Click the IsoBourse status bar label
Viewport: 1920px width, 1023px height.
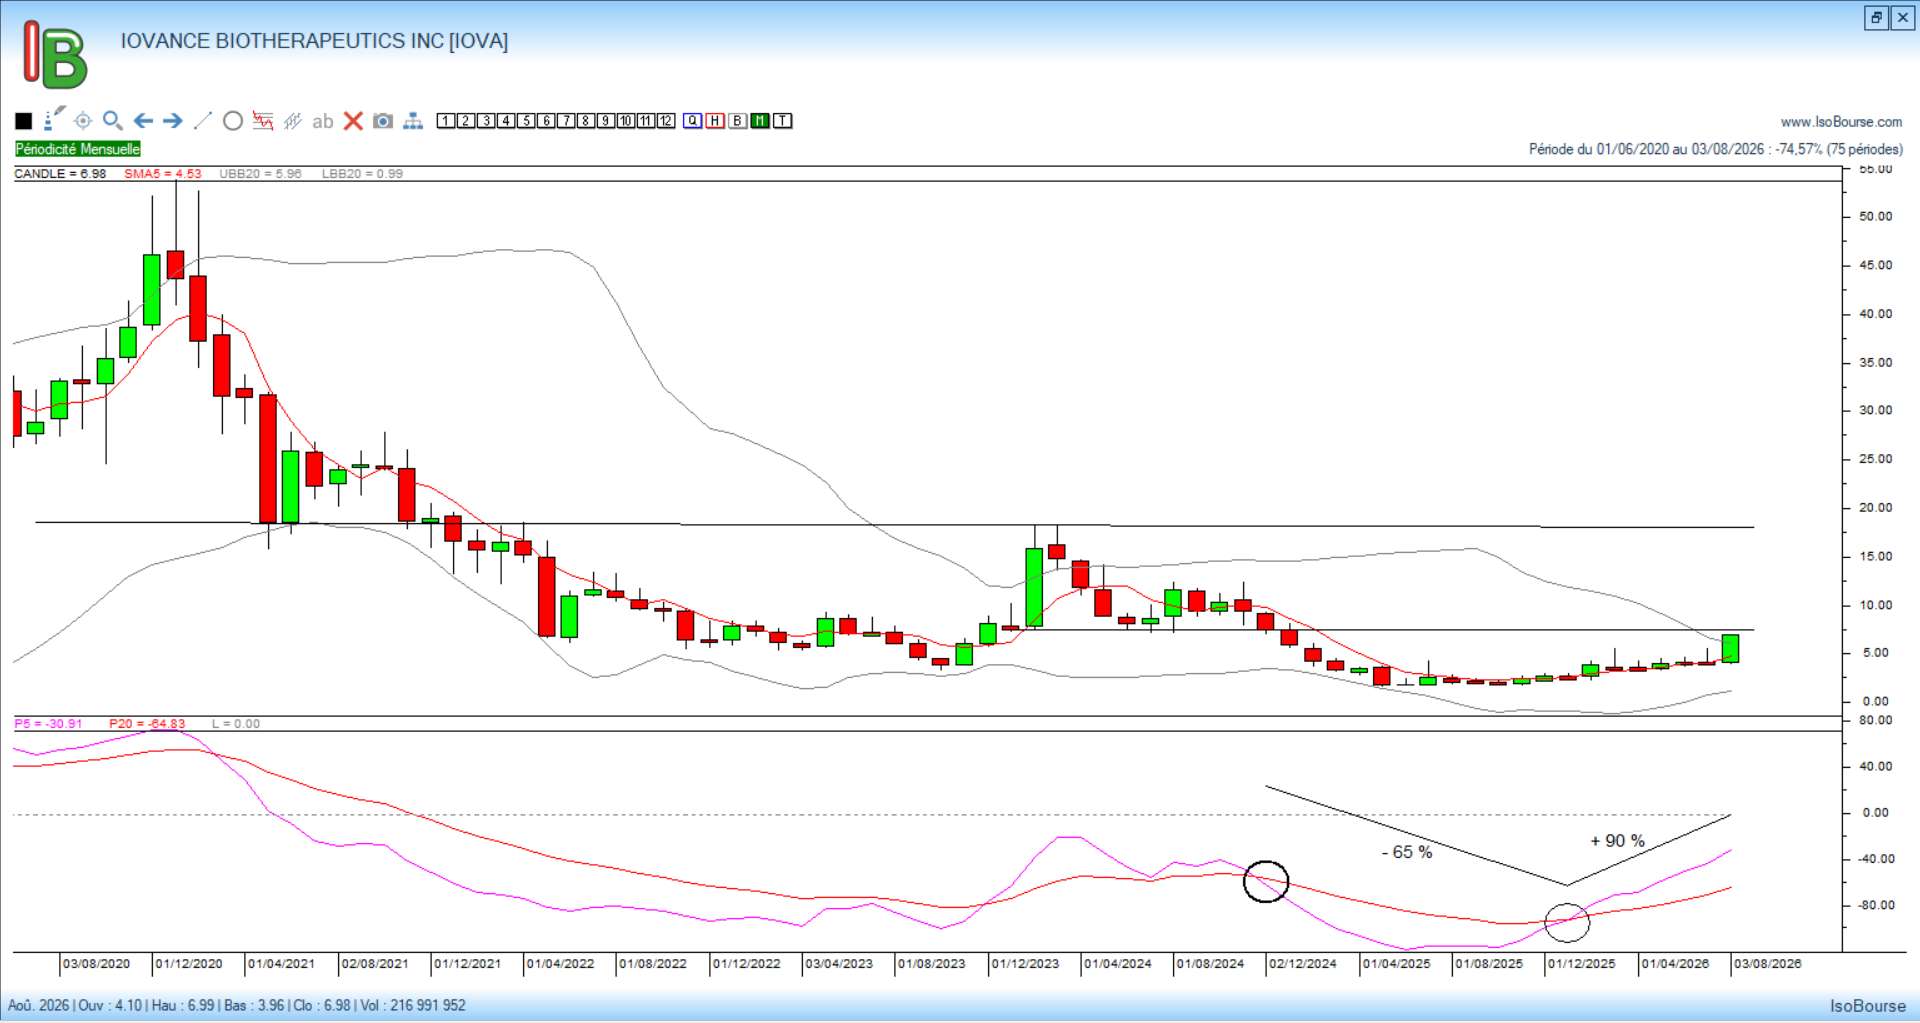pos(1868,1006)
